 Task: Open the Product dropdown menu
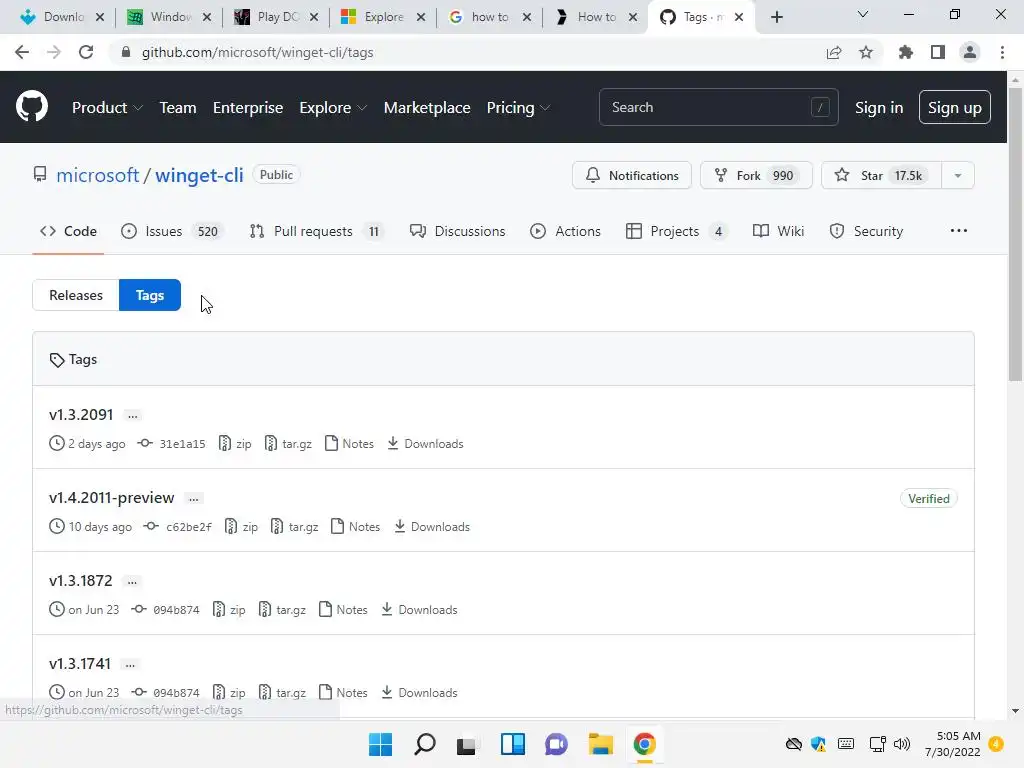[107, 107]
